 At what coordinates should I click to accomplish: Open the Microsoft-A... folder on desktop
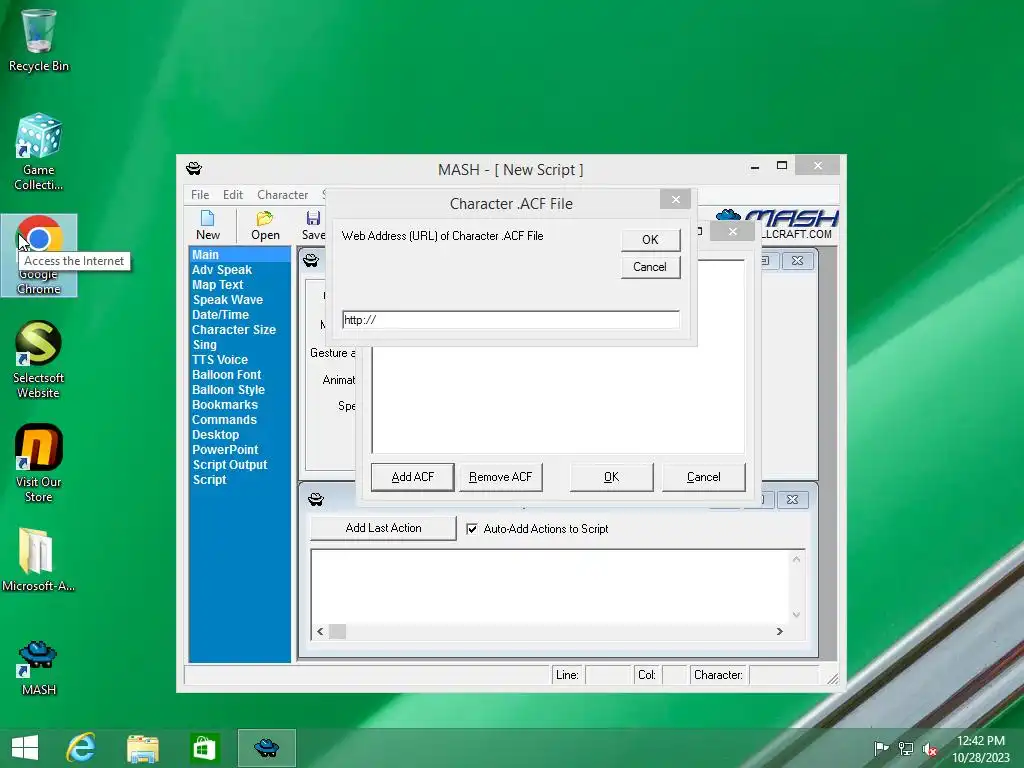[39, 560]
